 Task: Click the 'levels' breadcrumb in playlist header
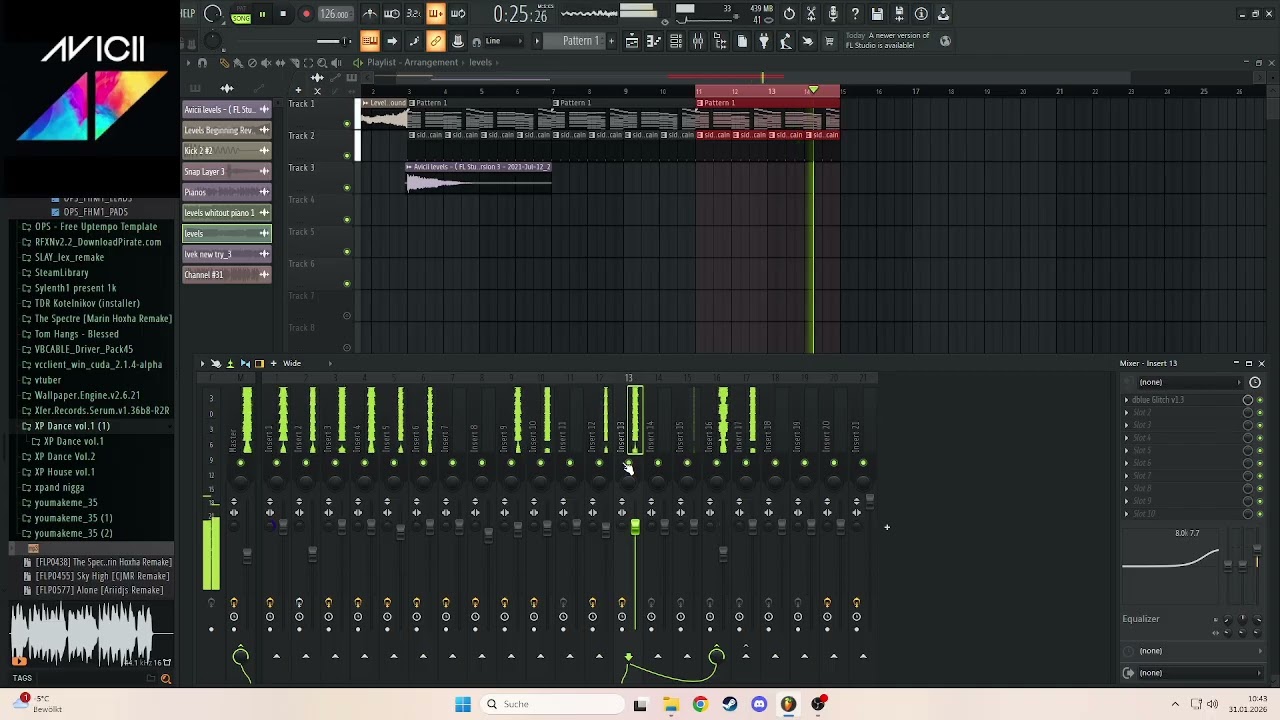tap(481, 62)
